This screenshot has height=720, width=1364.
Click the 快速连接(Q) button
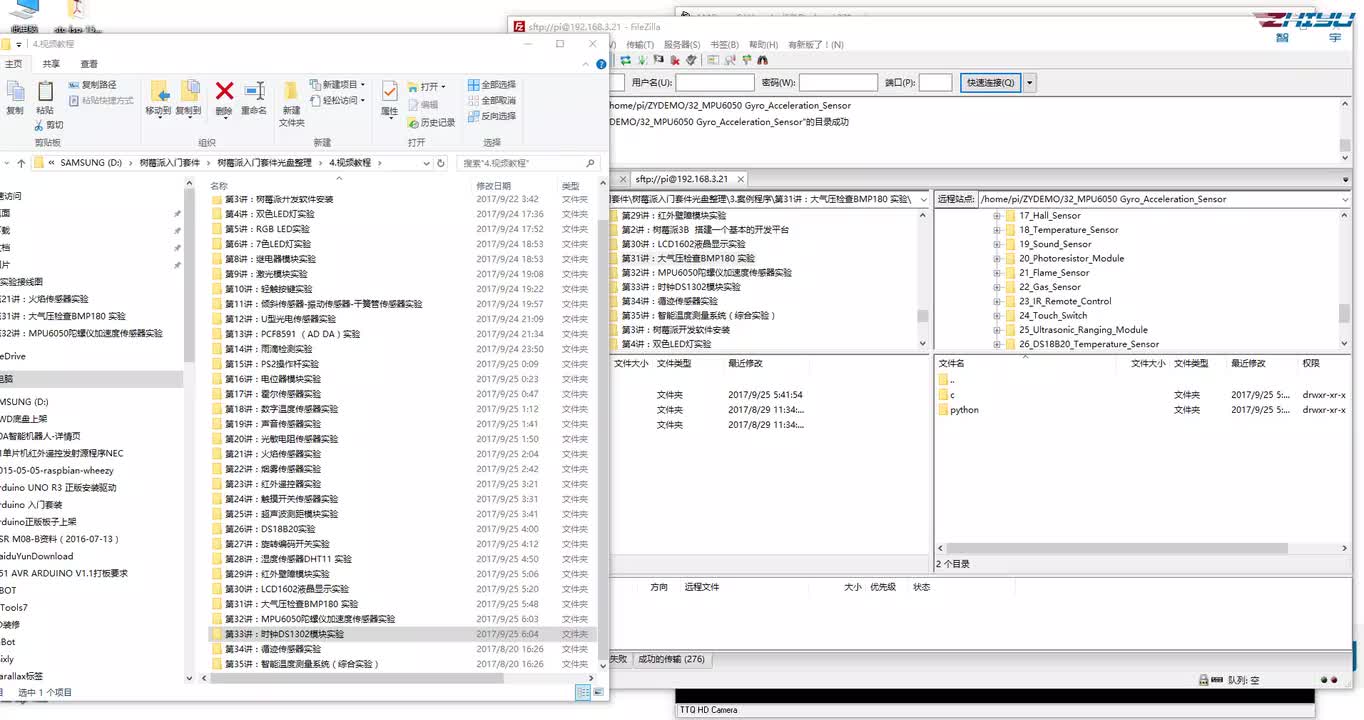(990, 83)
